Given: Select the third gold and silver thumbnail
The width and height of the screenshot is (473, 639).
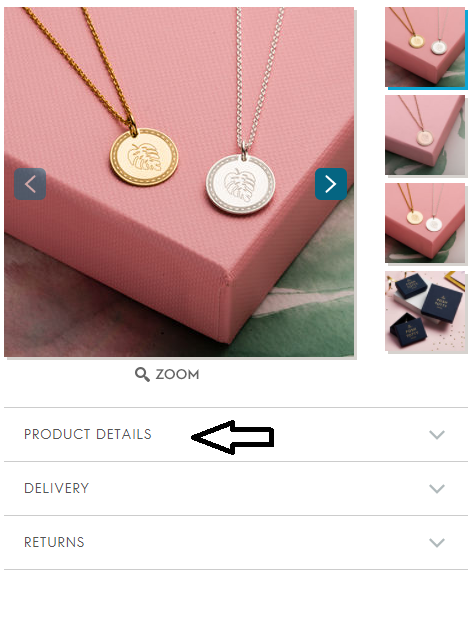Looking at the screenshot, I should 425,223.
